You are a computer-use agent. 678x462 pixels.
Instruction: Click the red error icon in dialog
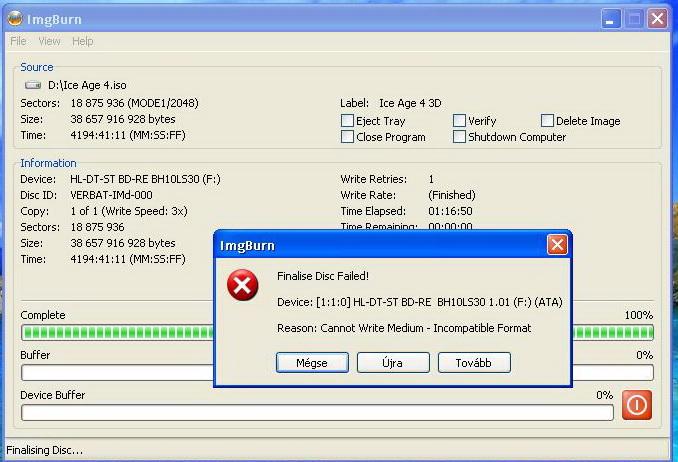click(243, 285)
